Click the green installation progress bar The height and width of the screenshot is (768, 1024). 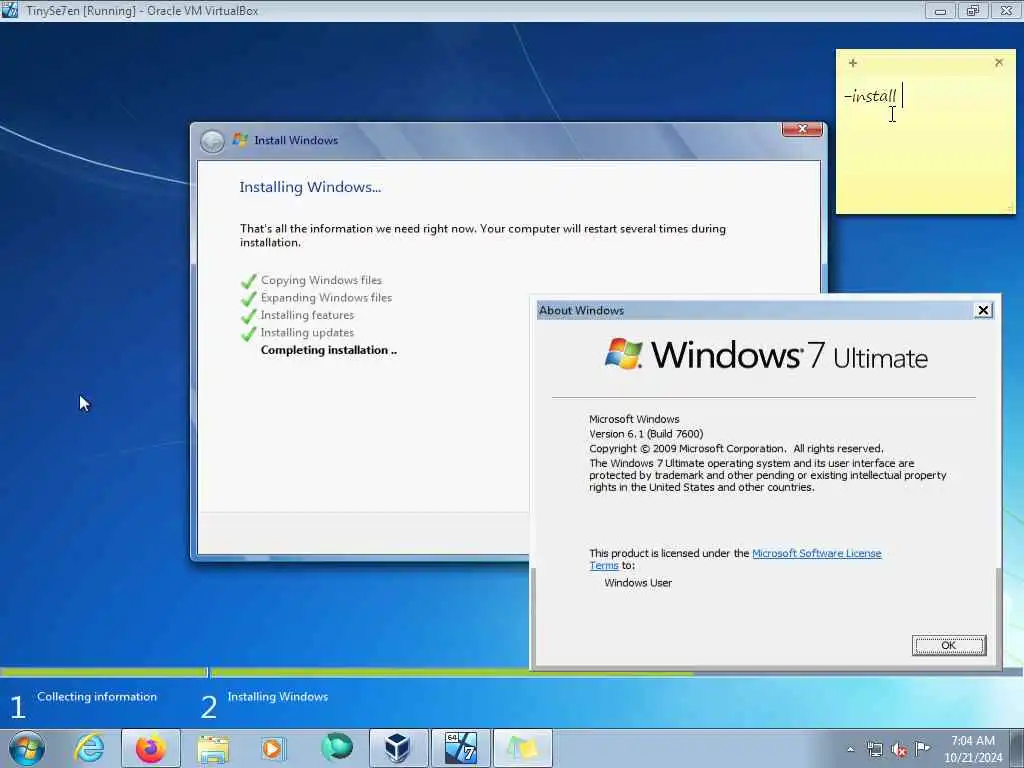(451, 672)
